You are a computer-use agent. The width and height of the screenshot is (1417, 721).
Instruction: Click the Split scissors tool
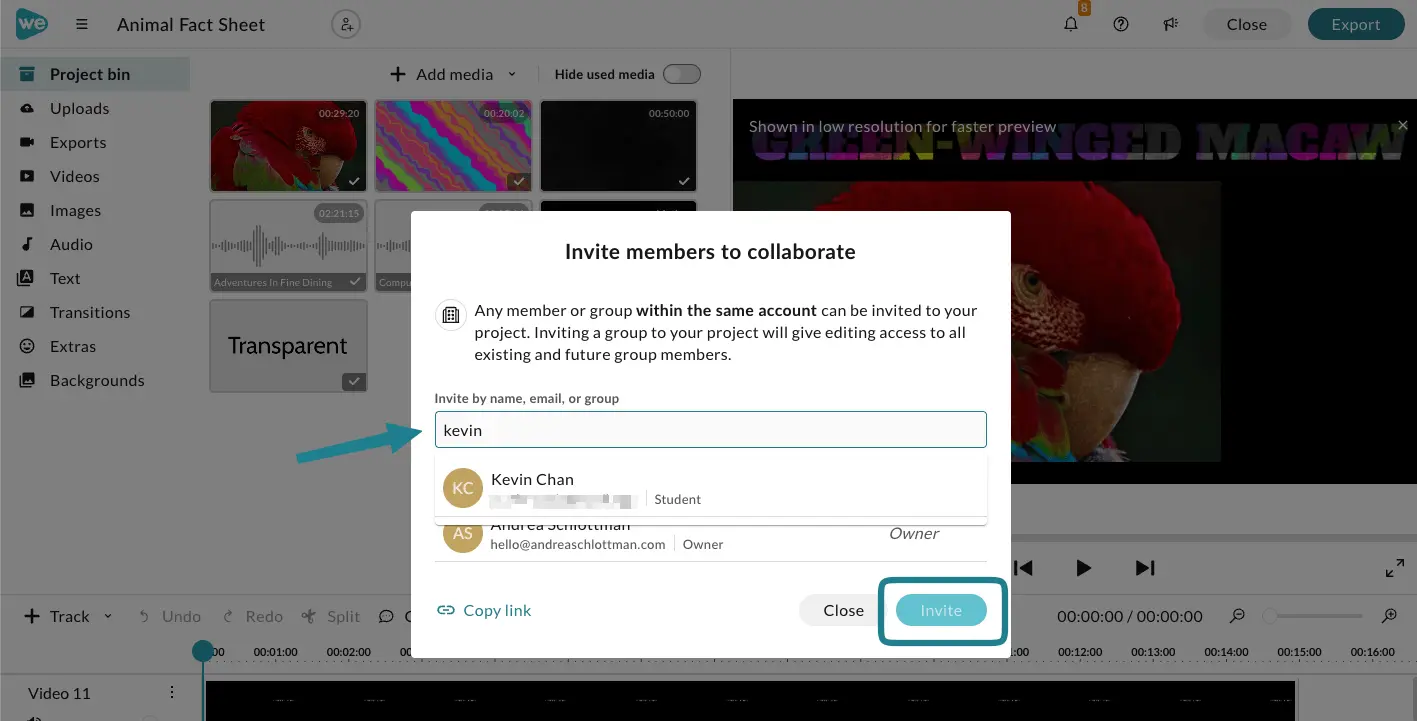330,616
